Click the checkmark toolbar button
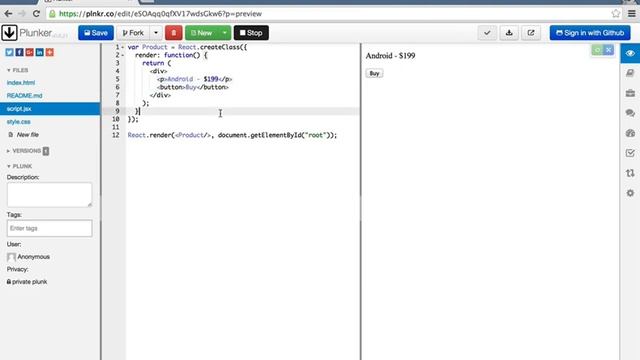 [x=487, y=33]
